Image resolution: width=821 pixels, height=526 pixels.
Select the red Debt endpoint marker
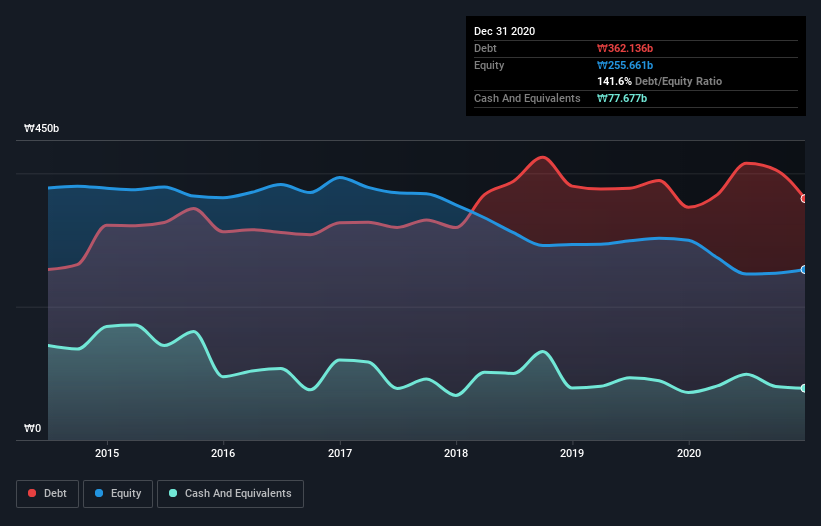(804, 199)
